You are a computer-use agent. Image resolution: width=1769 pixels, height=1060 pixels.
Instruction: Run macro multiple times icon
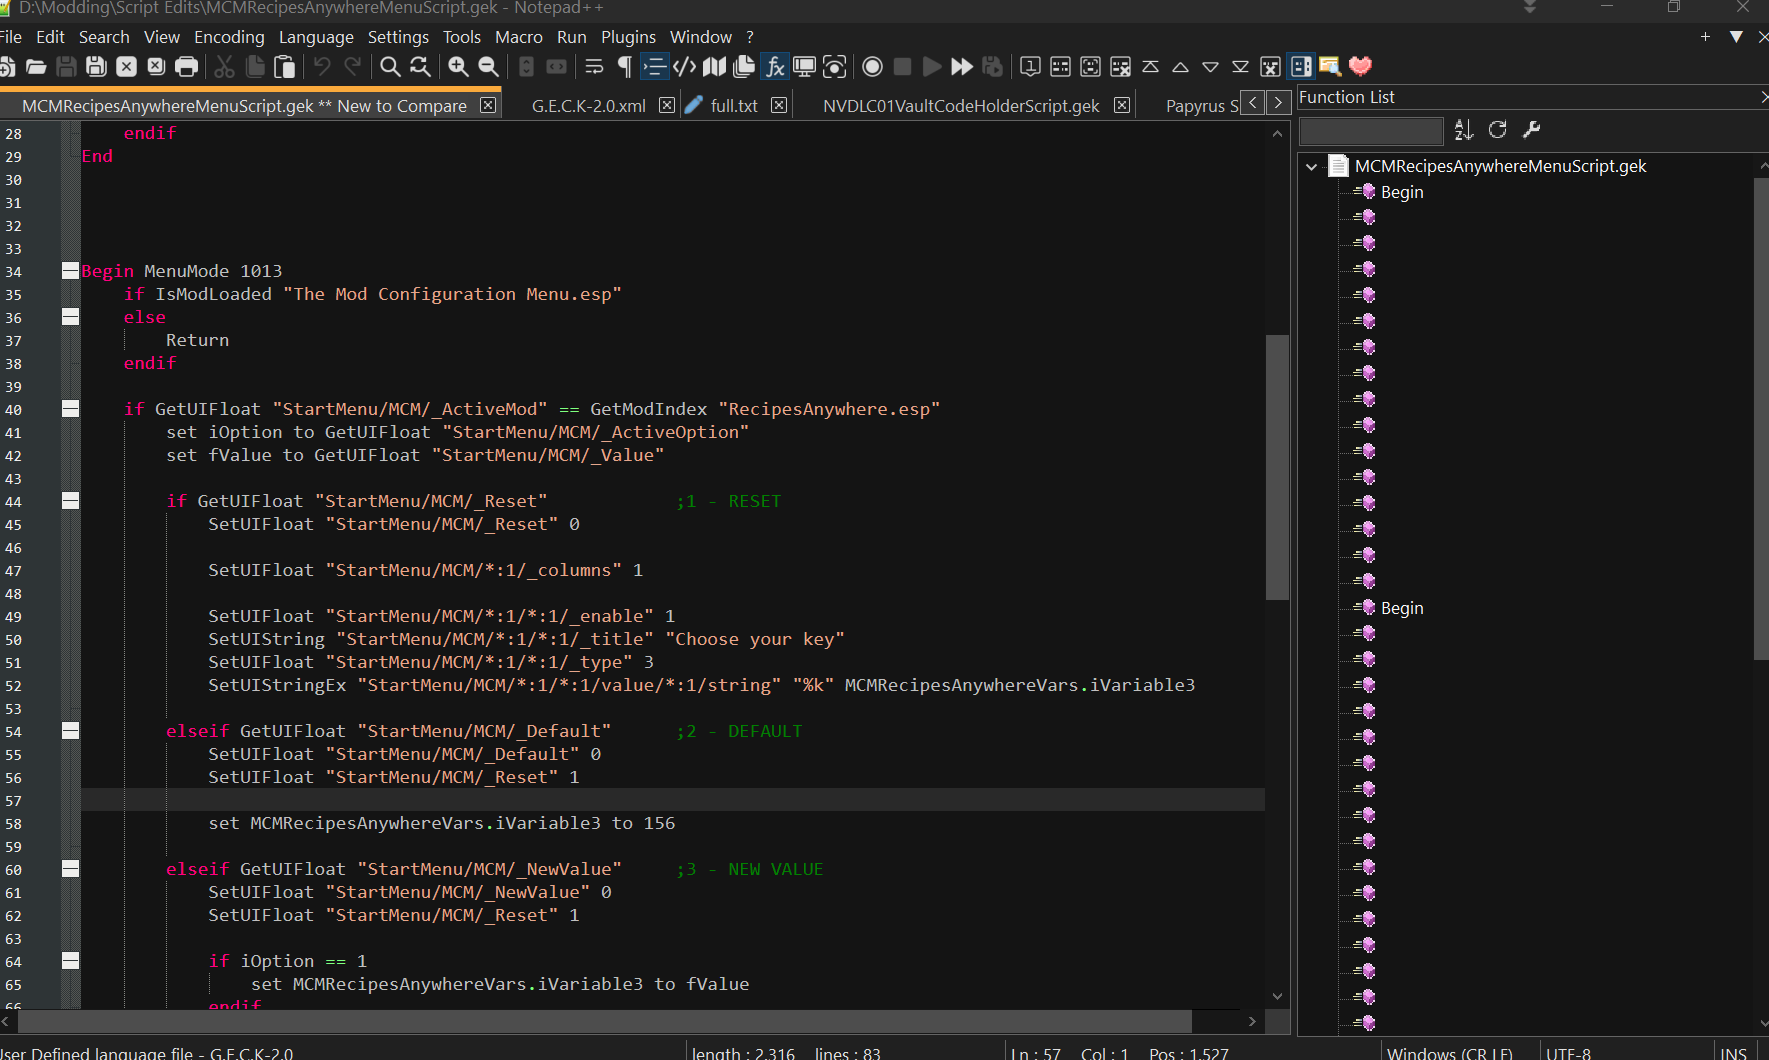tap(962, 67)
